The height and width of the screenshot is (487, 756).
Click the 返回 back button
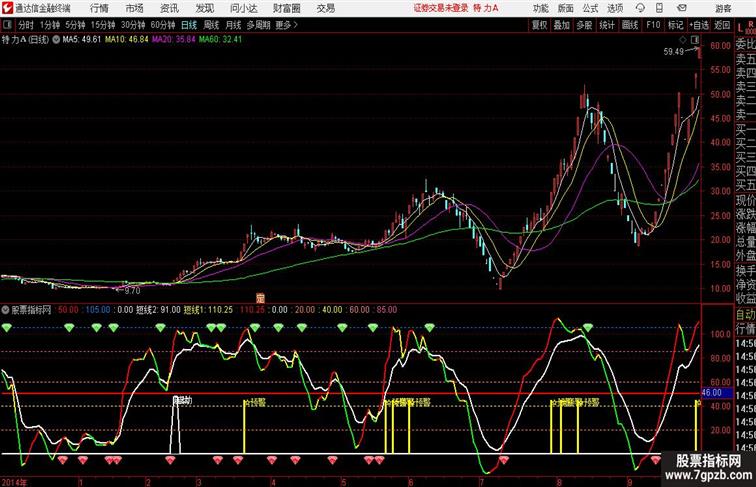[722, 25]
